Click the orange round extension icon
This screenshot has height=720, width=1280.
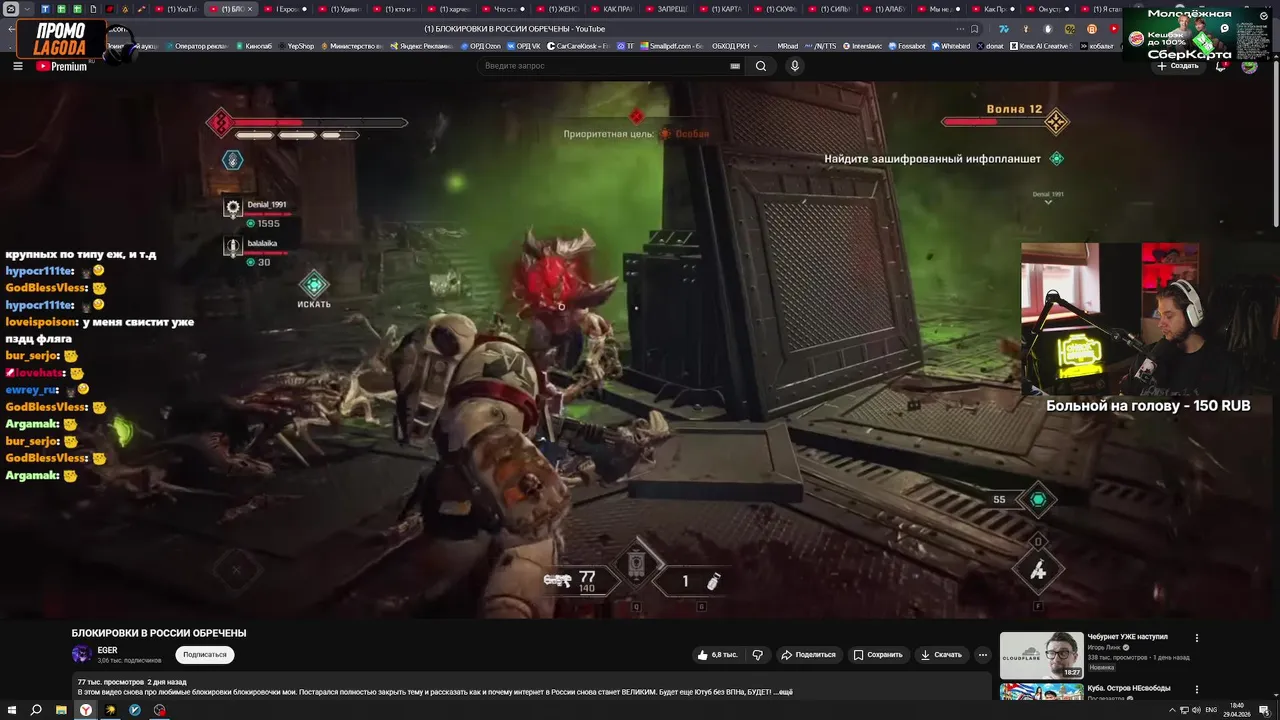click(x=1091, y=29)
